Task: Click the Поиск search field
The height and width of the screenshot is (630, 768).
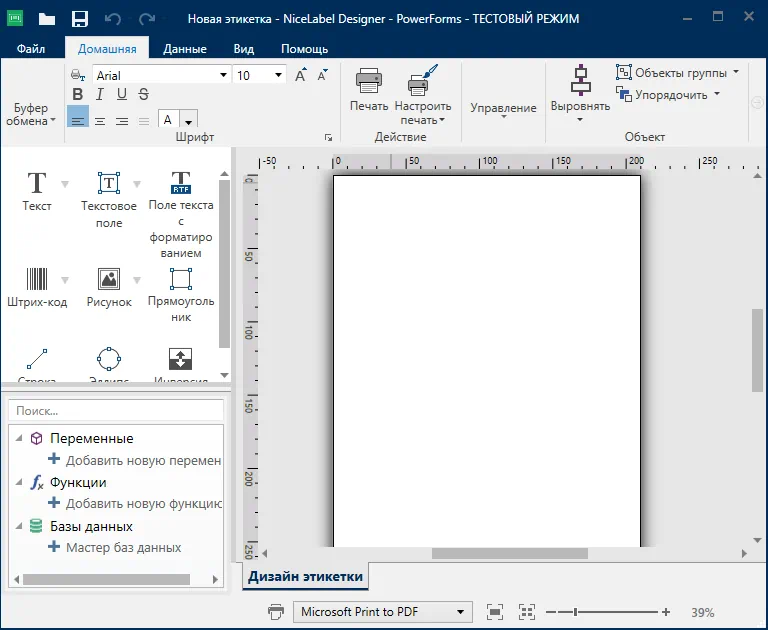Action: (116, 411)
